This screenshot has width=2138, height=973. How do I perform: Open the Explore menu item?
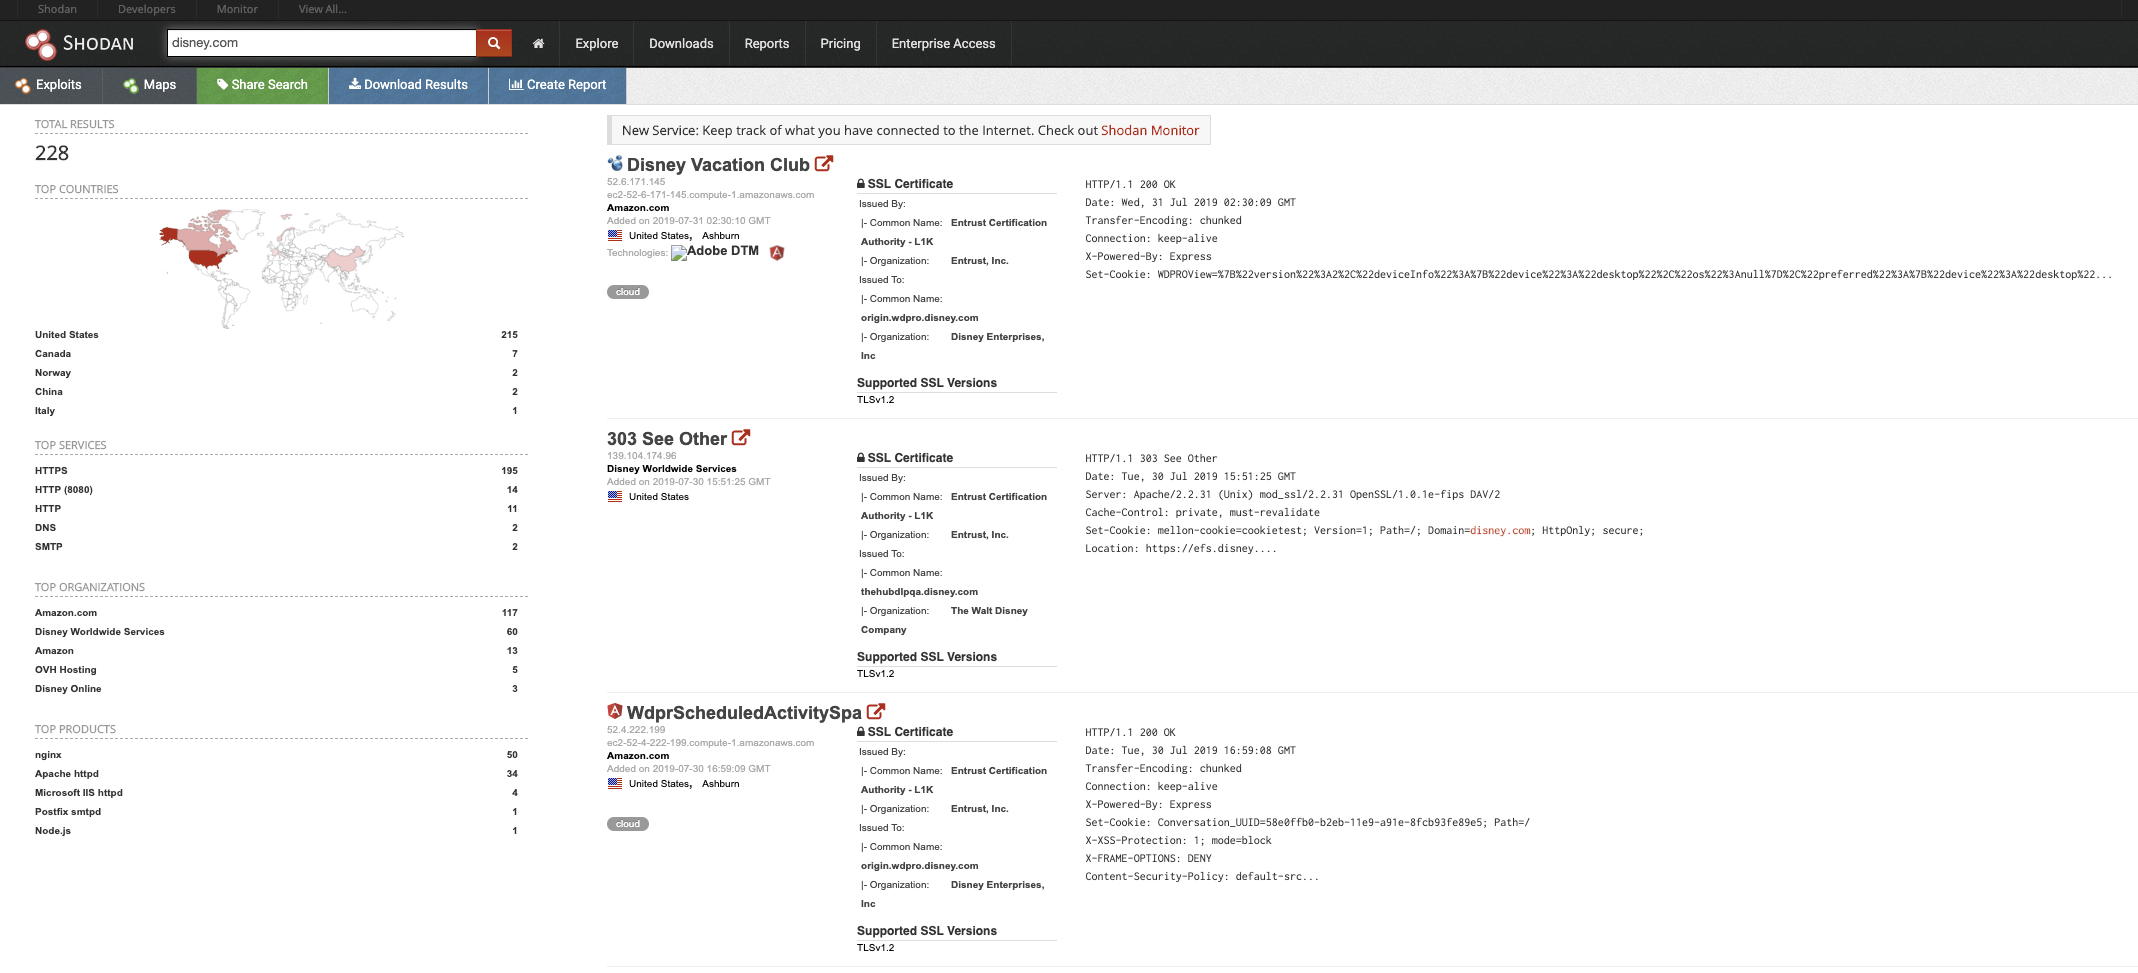[596, 44]
